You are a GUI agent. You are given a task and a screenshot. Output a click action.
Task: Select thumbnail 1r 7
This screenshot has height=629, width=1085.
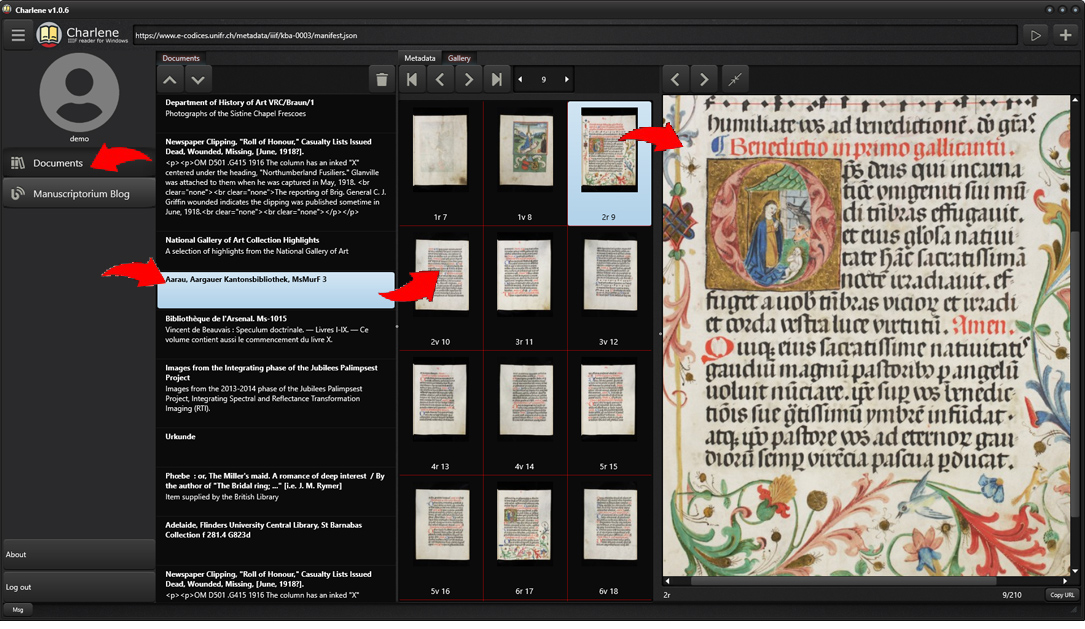(440, 163)
